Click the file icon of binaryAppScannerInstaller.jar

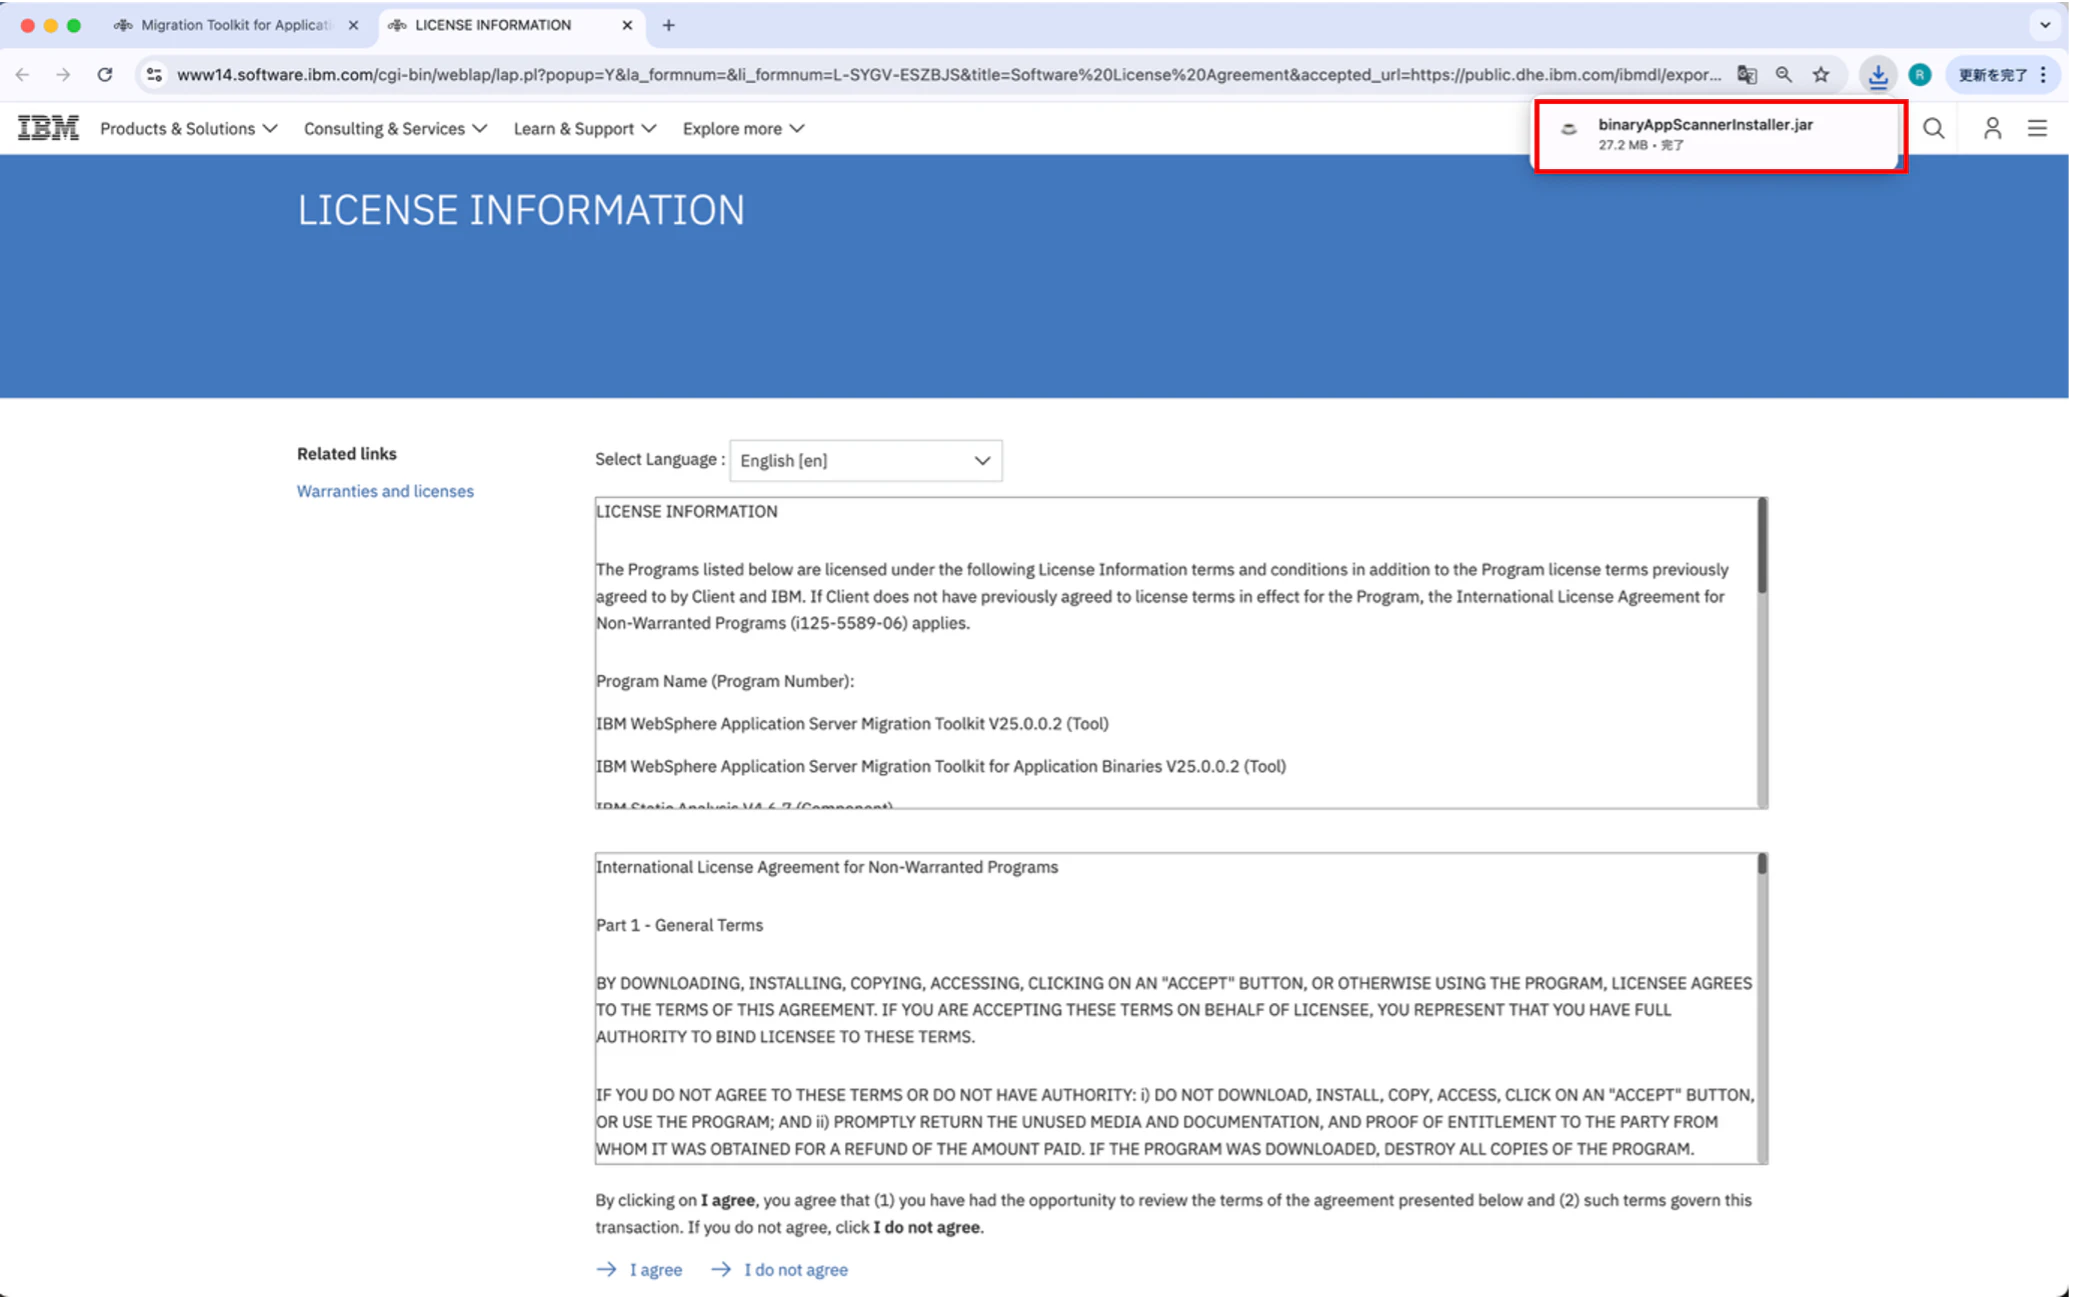pos(1569,128)
